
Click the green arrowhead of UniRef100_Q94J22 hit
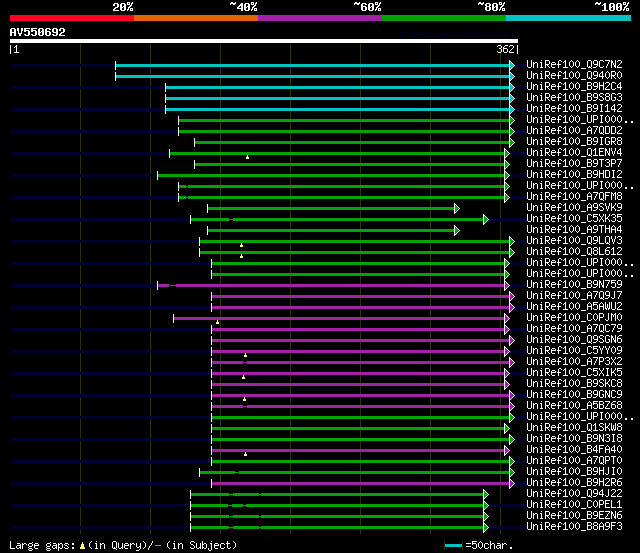point(486,495)
